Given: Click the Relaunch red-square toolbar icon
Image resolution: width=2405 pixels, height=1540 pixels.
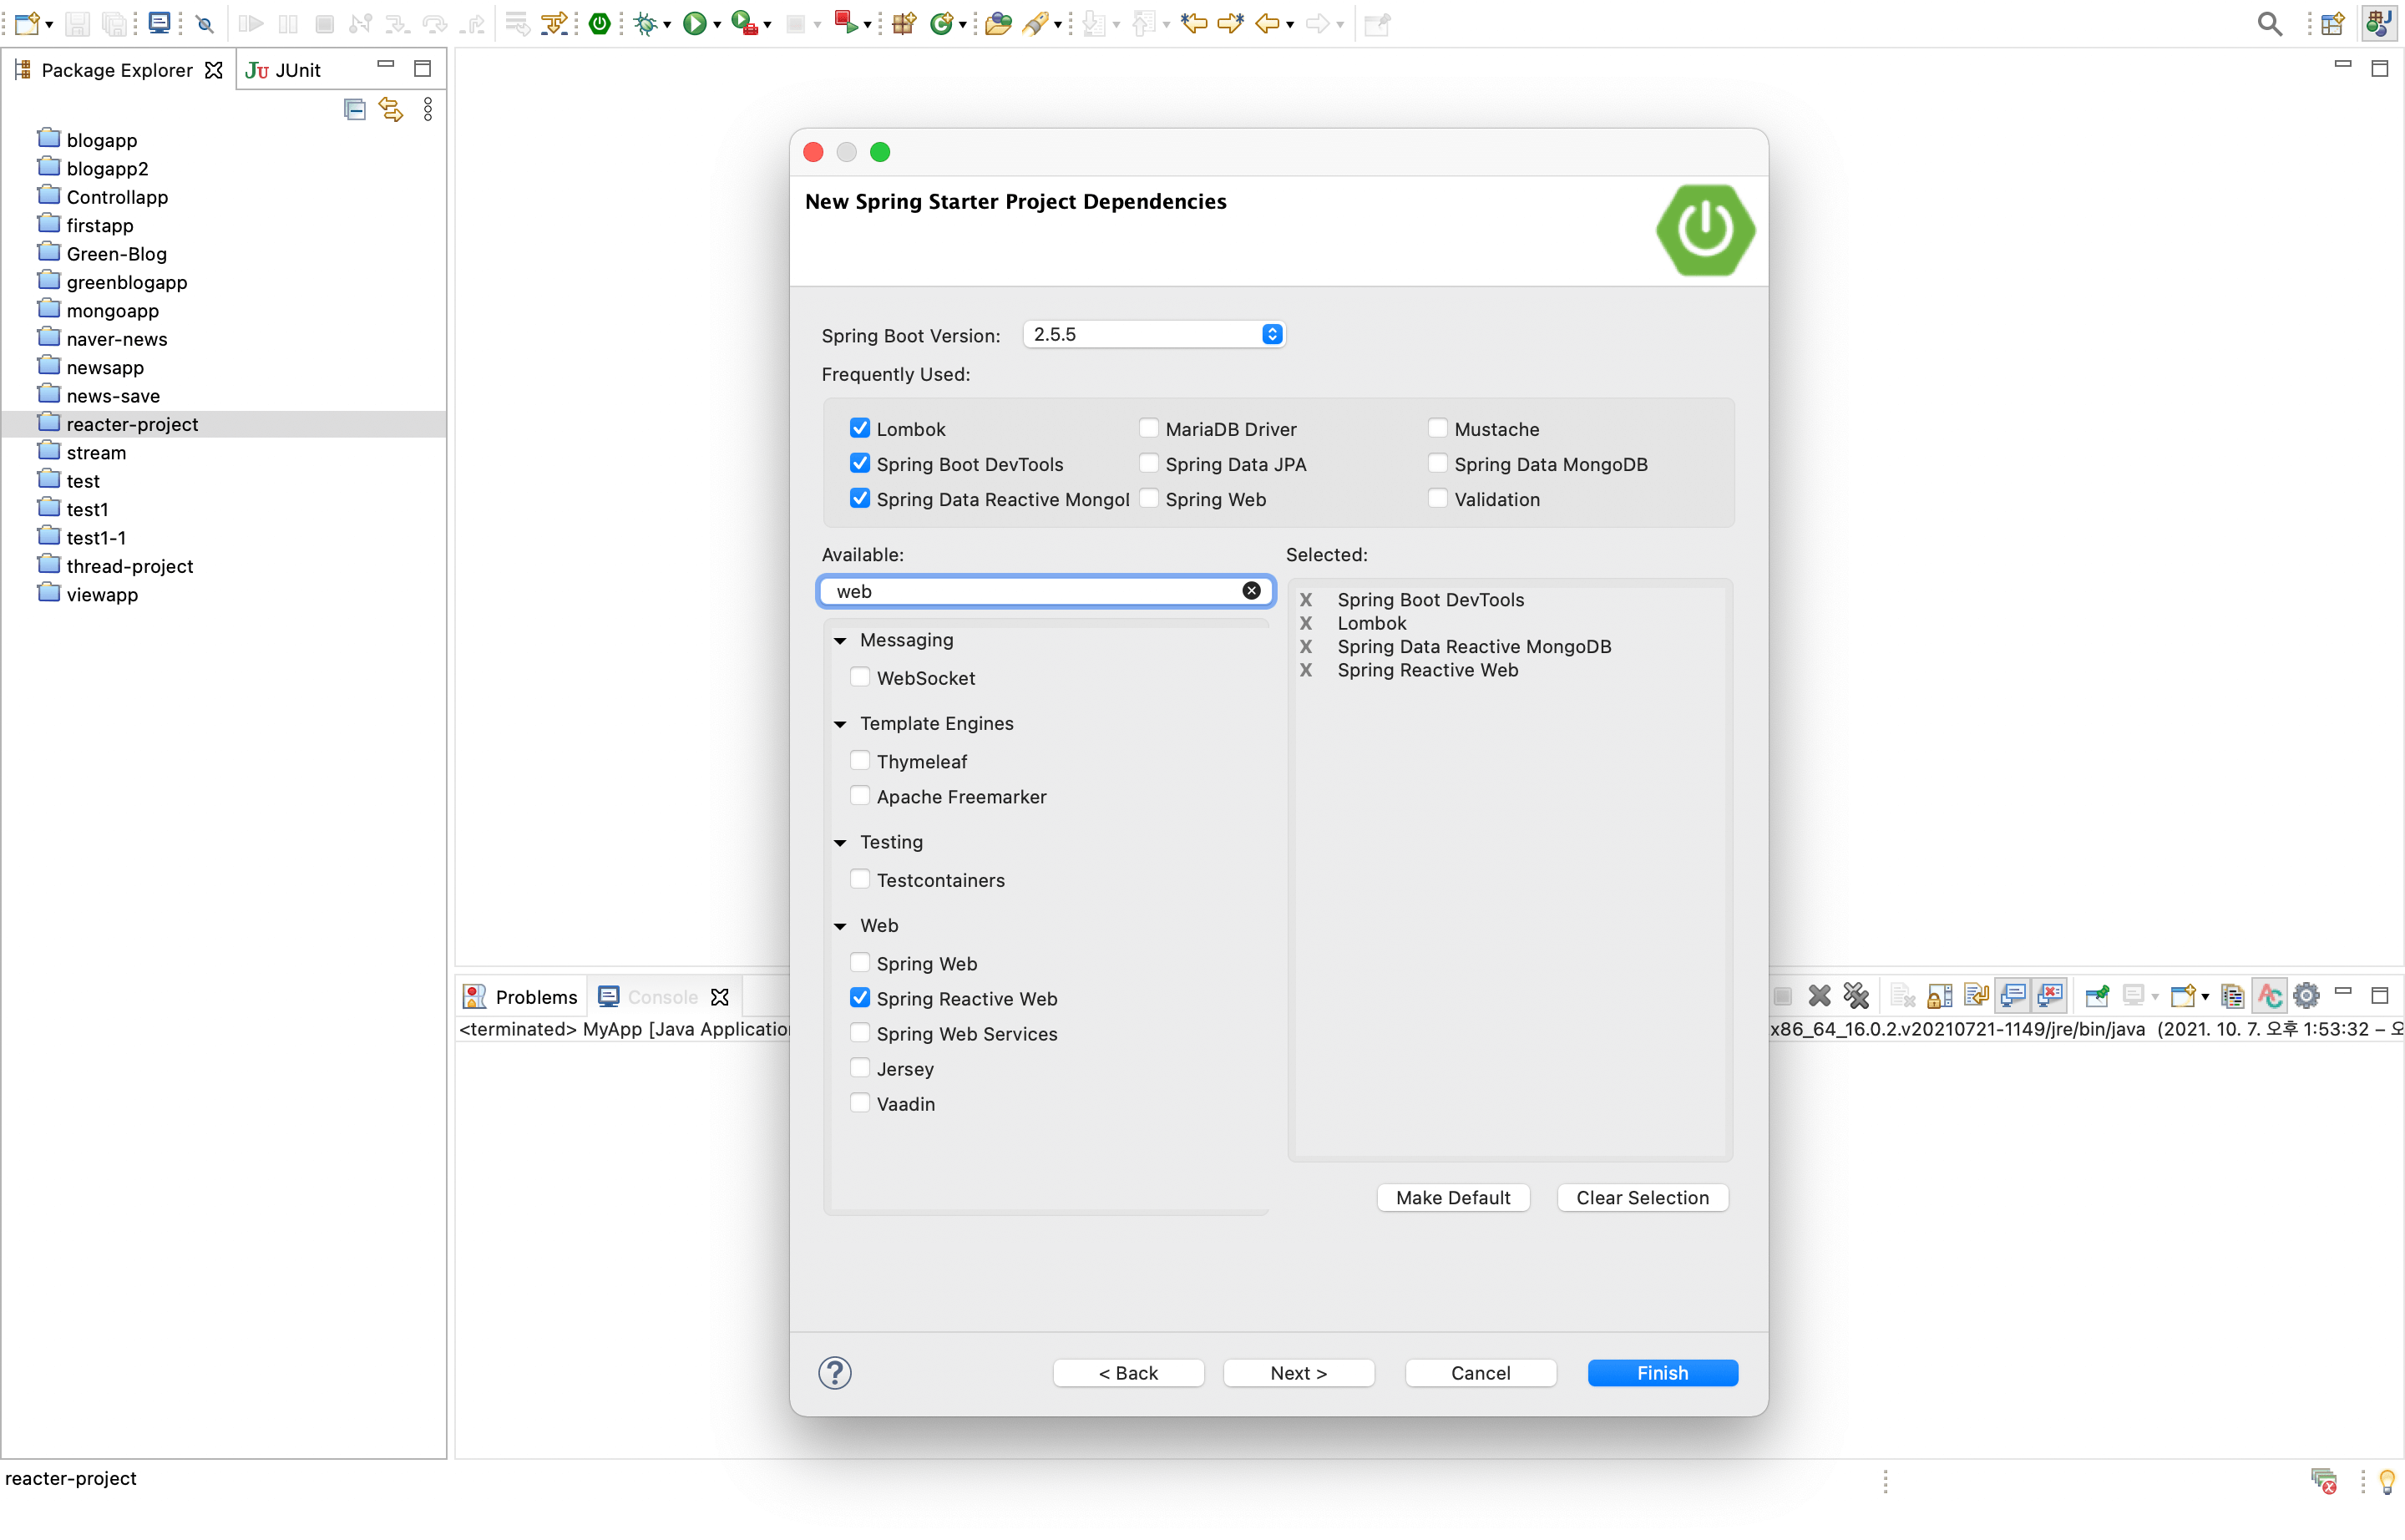Looking at the screenshot, I should [846, 23].
